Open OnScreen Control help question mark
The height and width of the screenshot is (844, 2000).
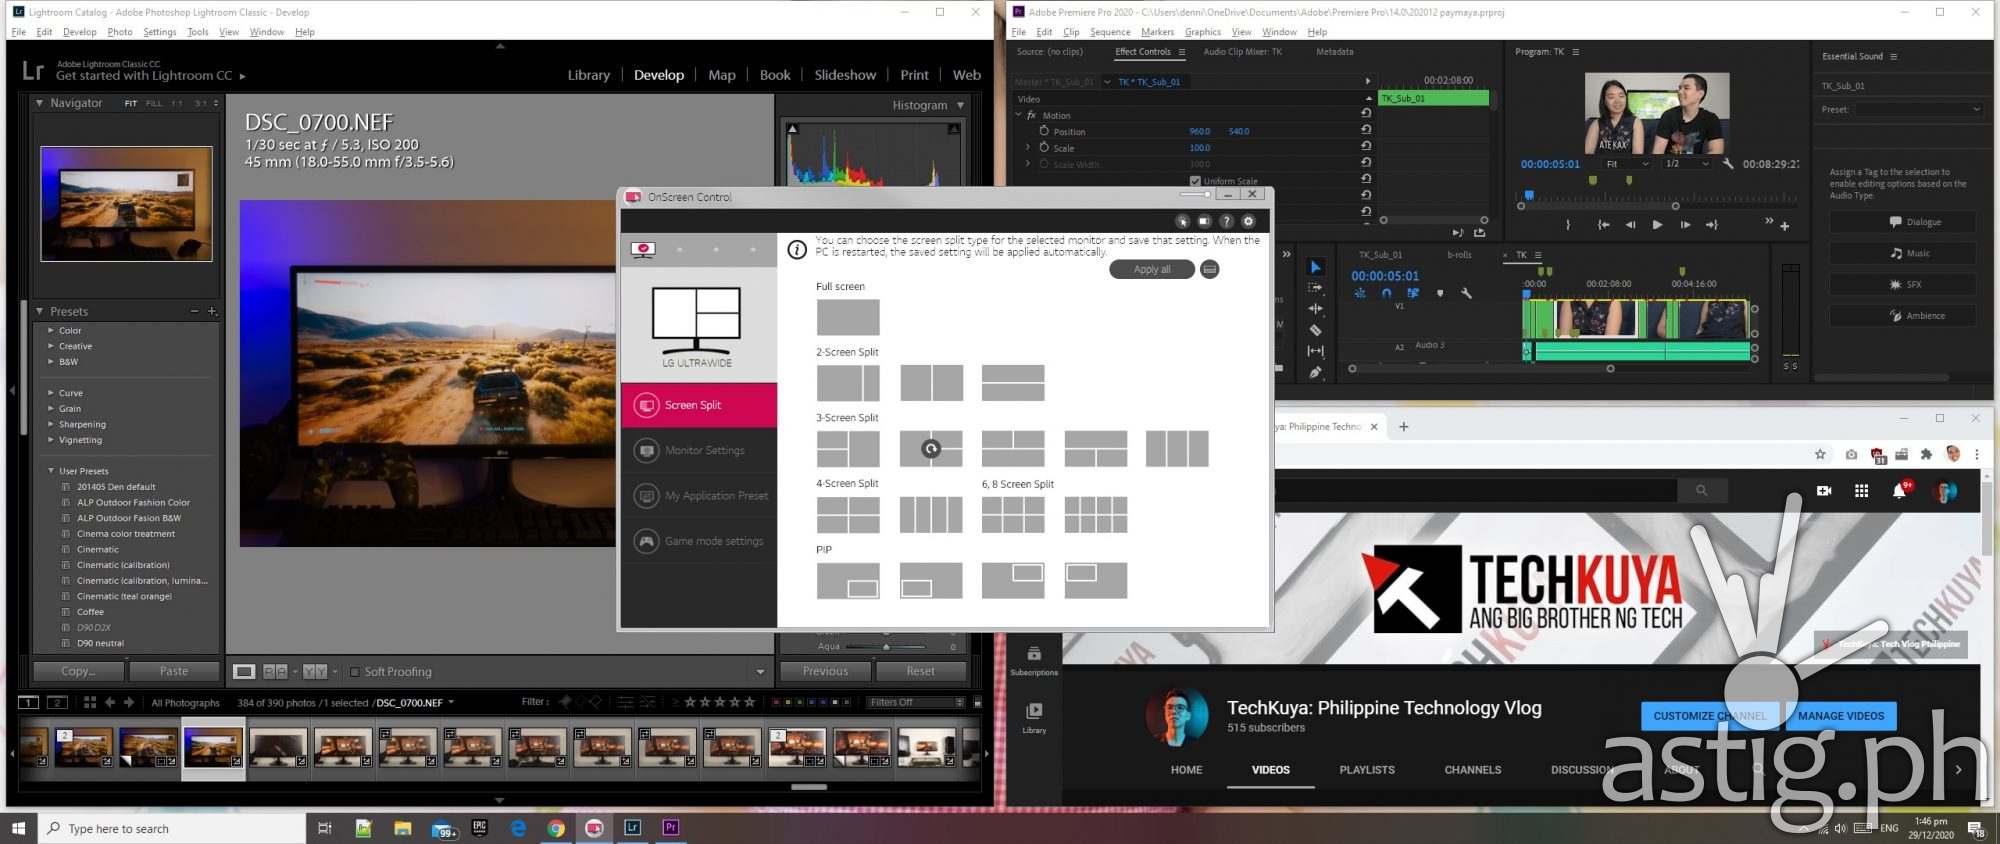coord(1226,221)
